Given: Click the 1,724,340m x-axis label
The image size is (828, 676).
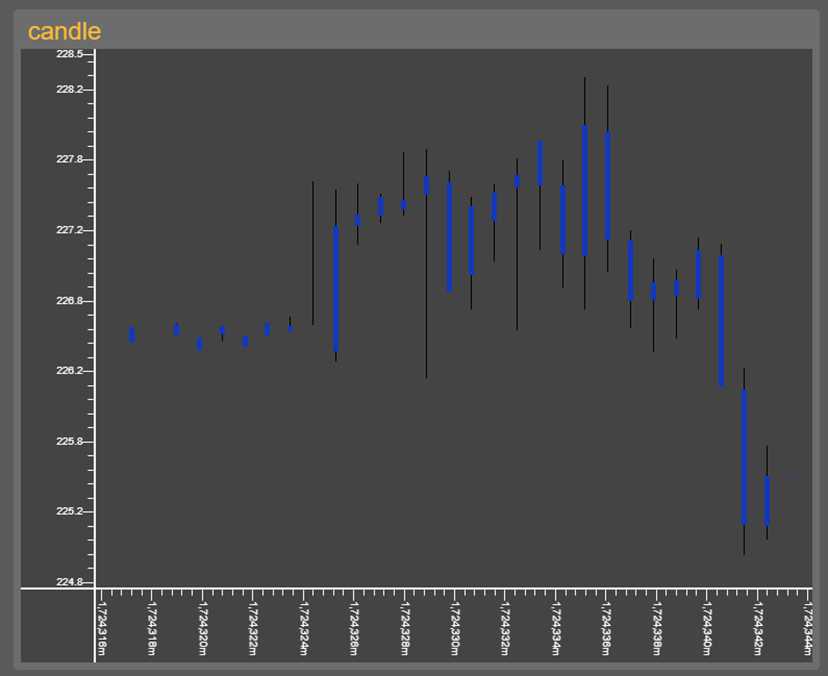Looking at the screenshot, I should 707,628.
